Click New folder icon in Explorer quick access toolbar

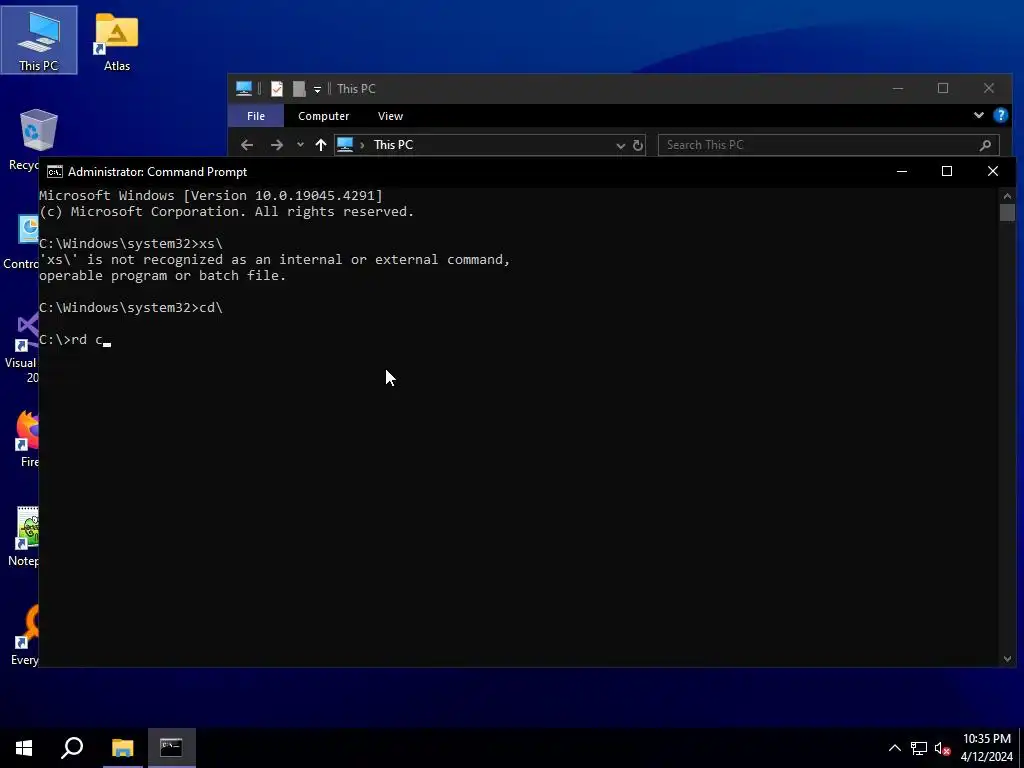(x=299, y=89)
